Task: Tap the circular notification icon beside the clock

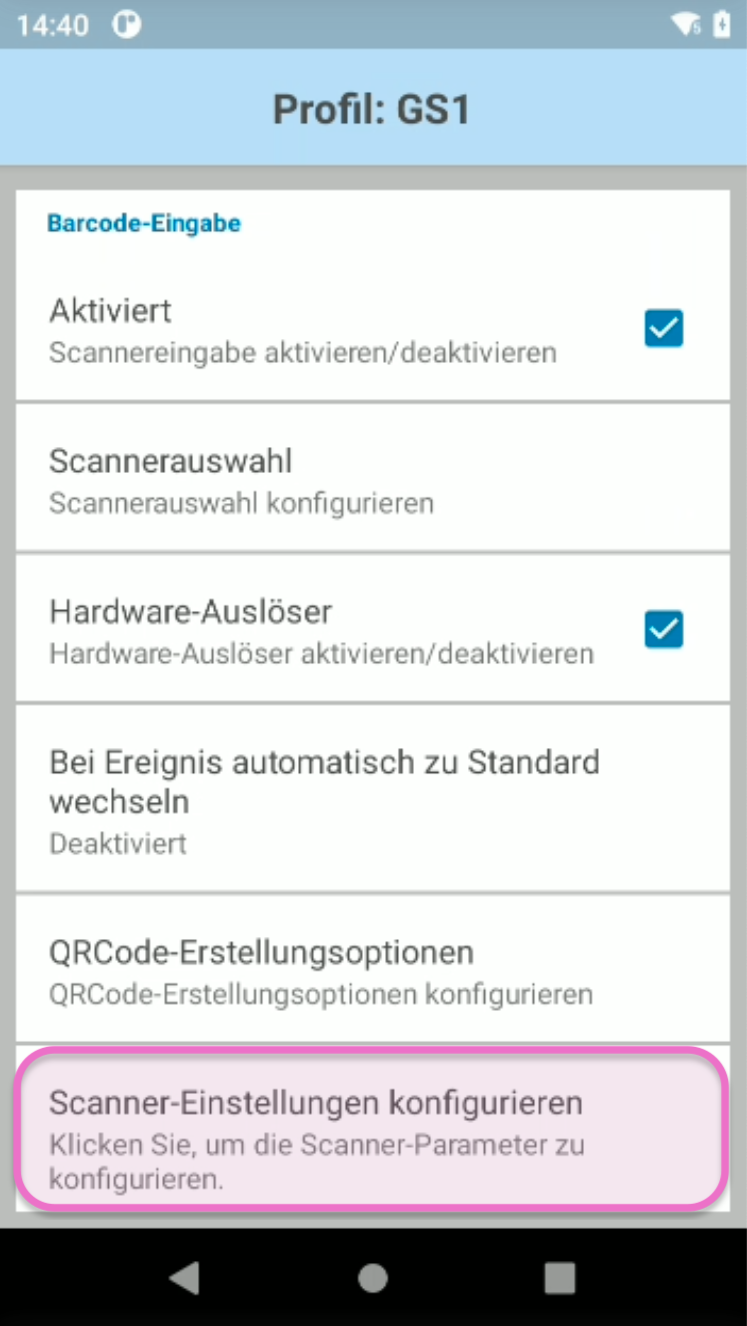Action: pos(127,24)
